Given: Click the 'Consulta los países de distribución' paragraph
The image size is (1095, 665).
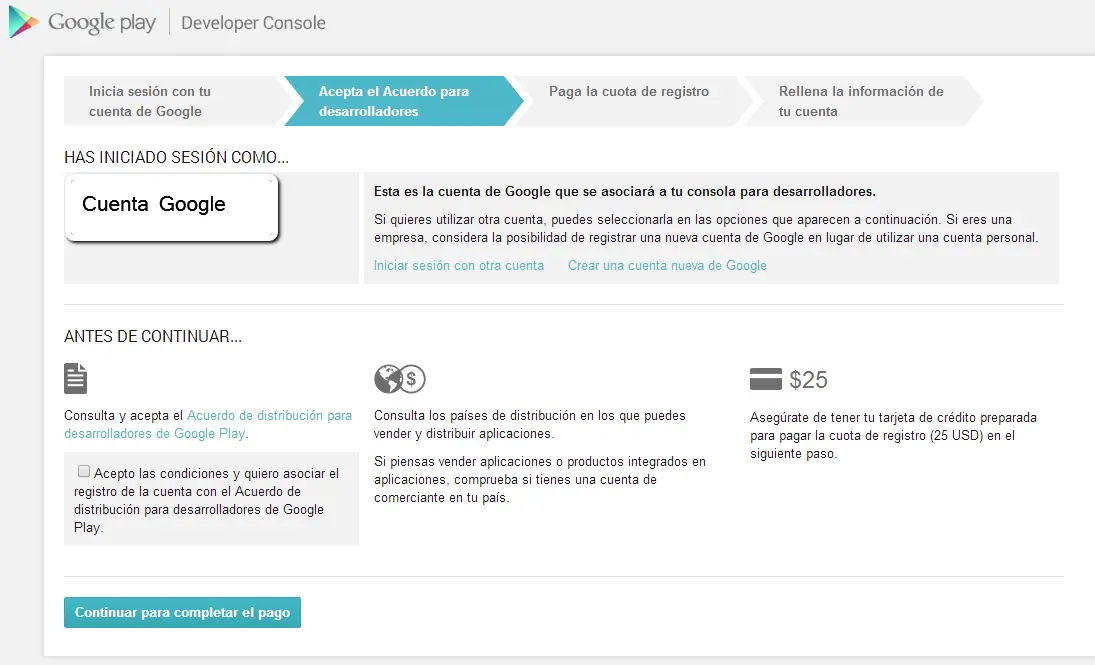Looking at the screenshot, I should (x=530, y=425).
